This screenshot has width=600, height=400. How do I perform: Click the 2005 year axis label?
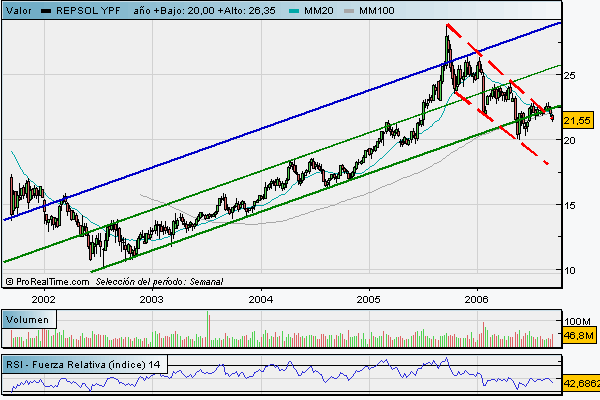coord(369,299)
